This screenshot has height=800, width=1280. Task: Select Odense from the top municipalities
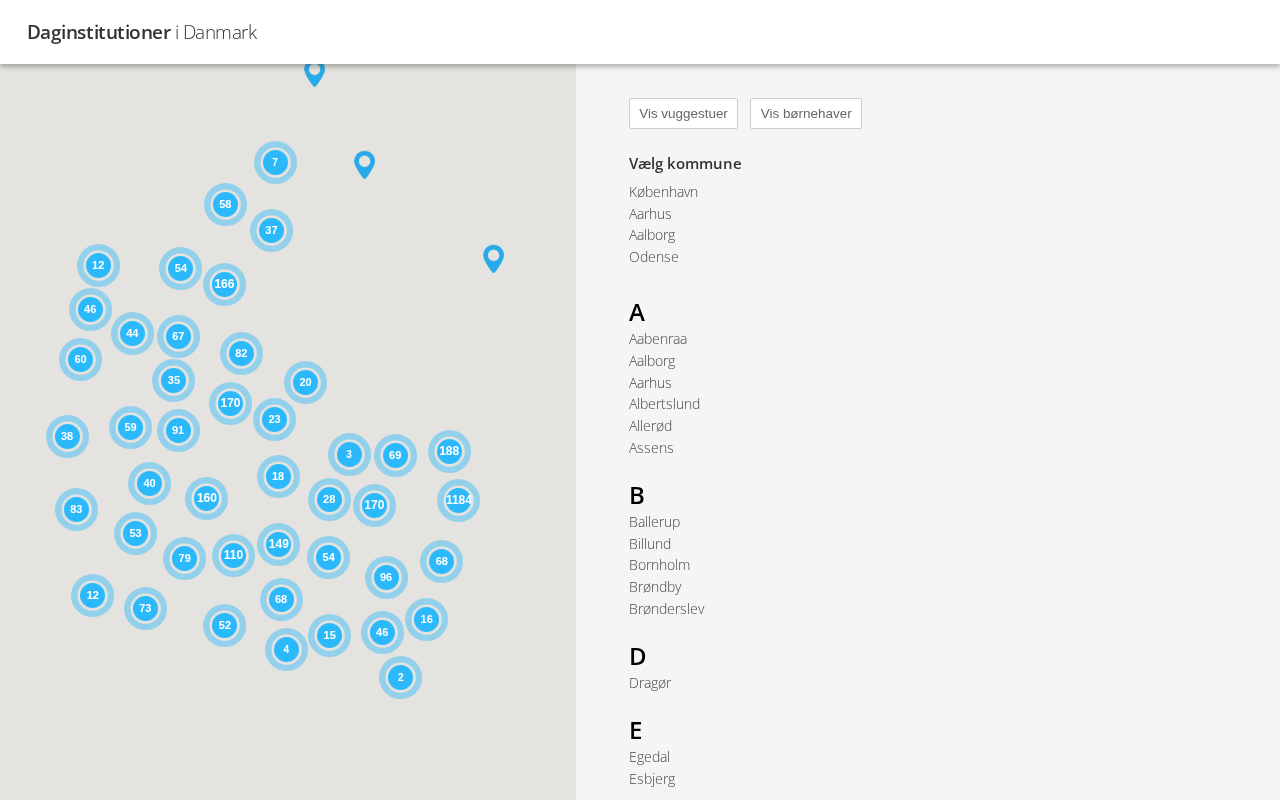pyautogui.click(x=653, y=257)
